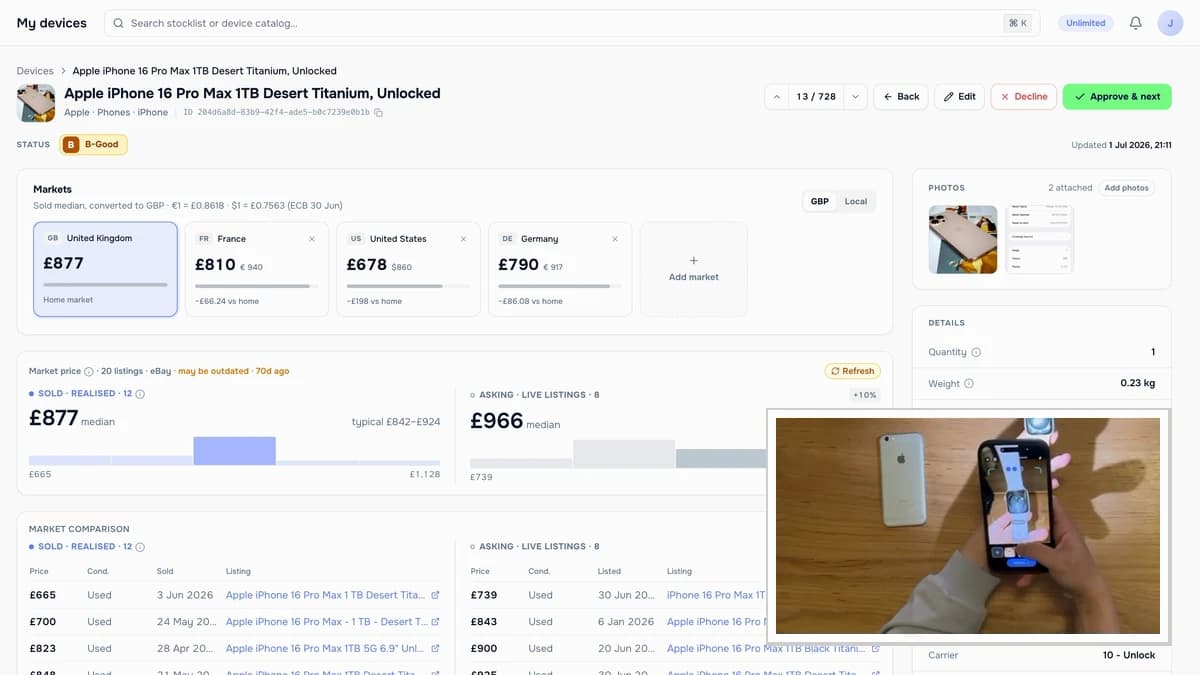Open external link for the £700 sold listing
Image resolution: width=1200 pixels, height=675 pixels.
pos(435,622)
